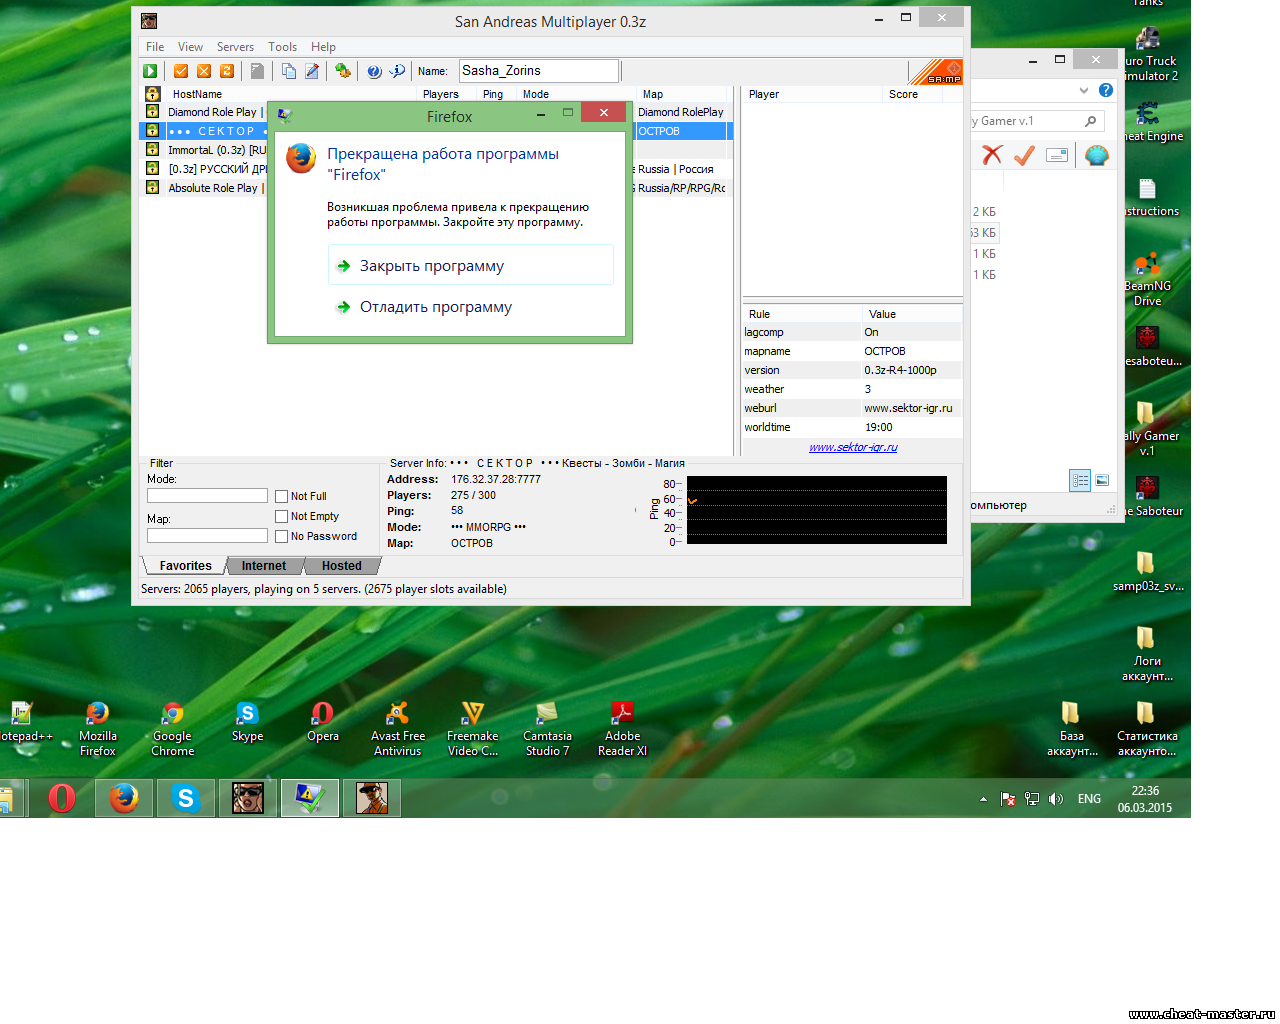The image size is (1280, 1024).
Task: Open BeamNG Drive desktop shortcut
Action: click(1148, 279)
